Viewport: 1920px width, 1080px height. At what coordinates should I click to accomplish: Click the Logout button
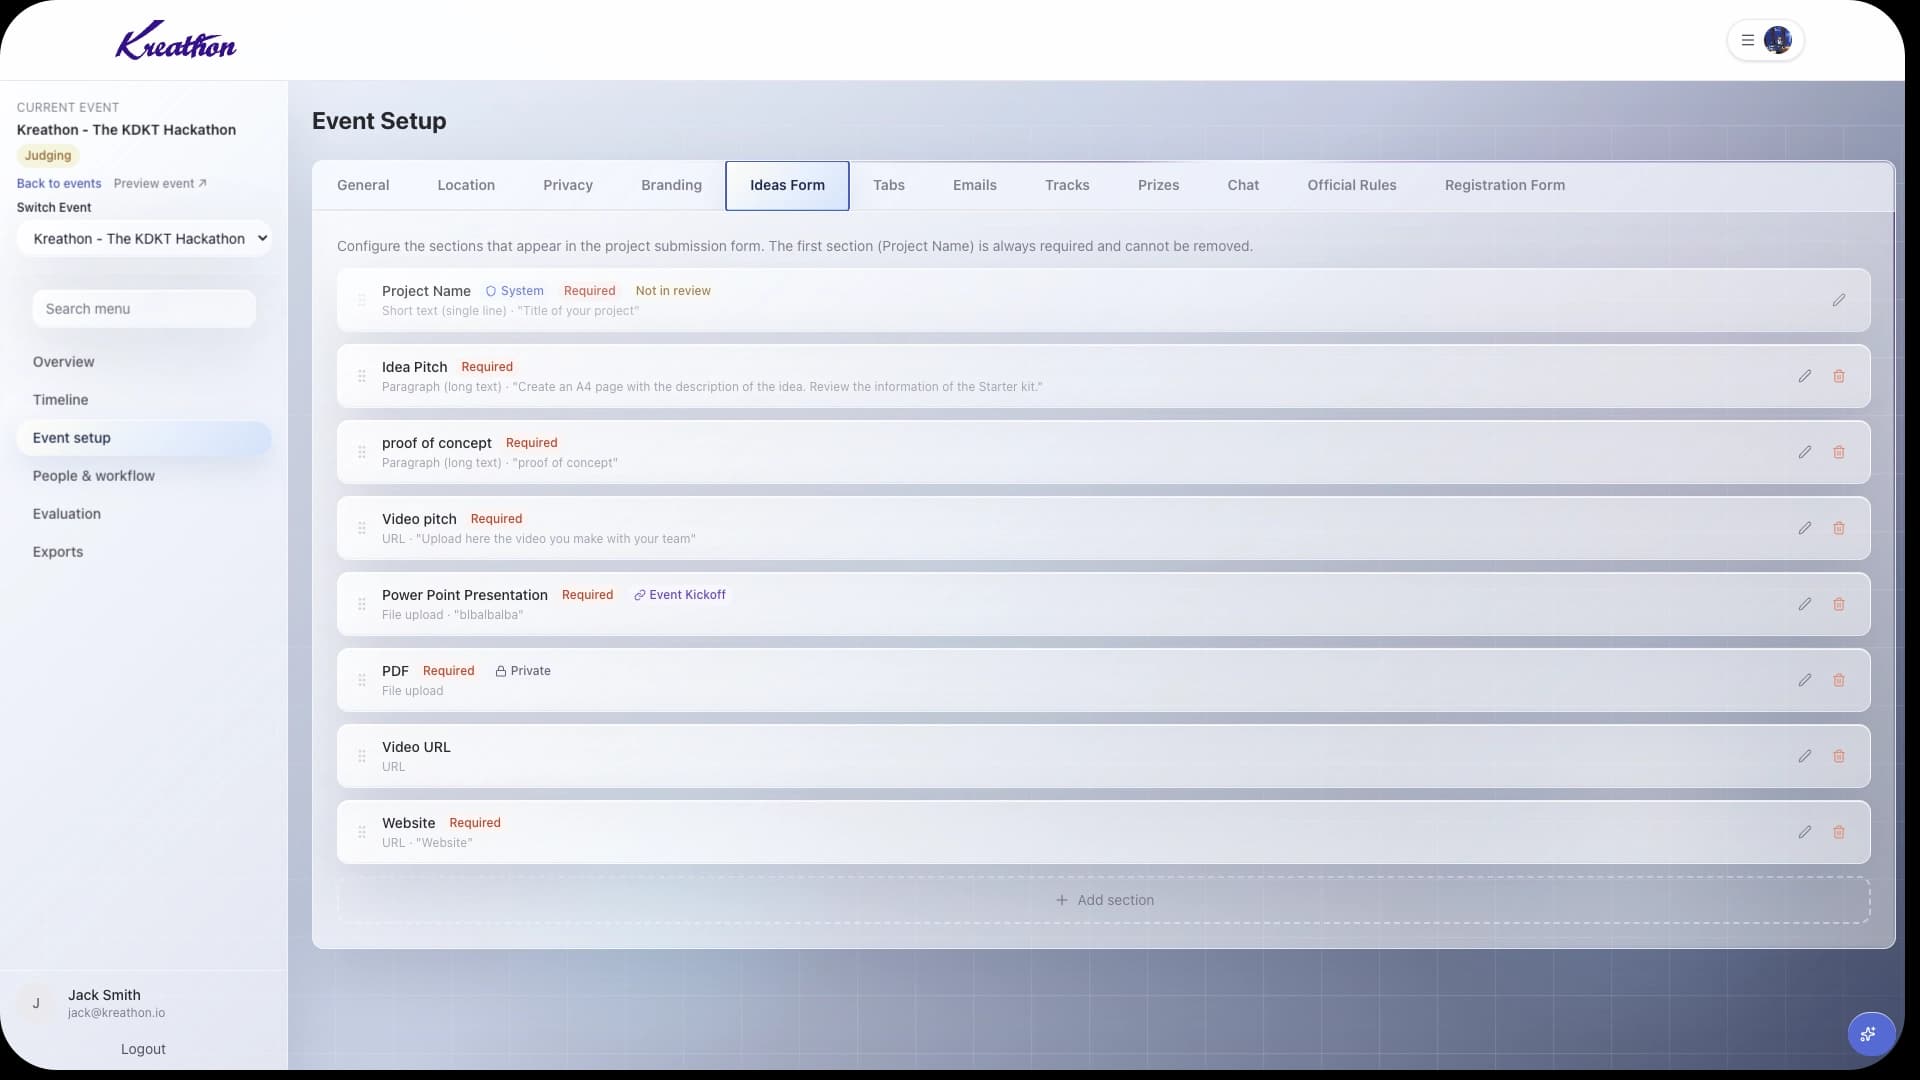click(143, 1049)
